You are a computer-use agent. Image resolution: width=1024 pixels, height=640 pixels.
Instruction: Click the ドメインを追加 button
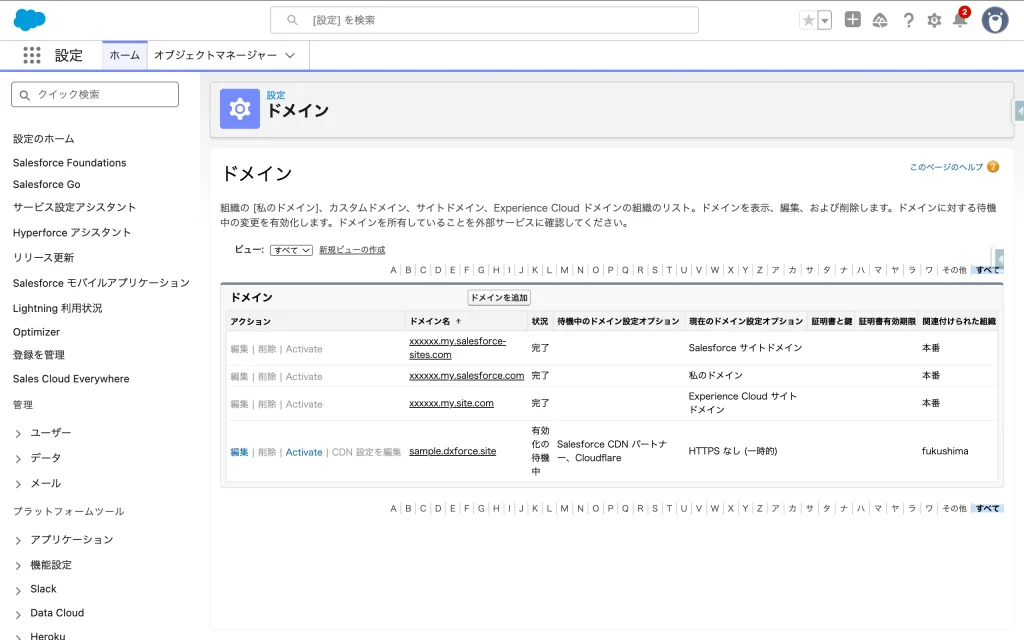click(x=499, y=298)
